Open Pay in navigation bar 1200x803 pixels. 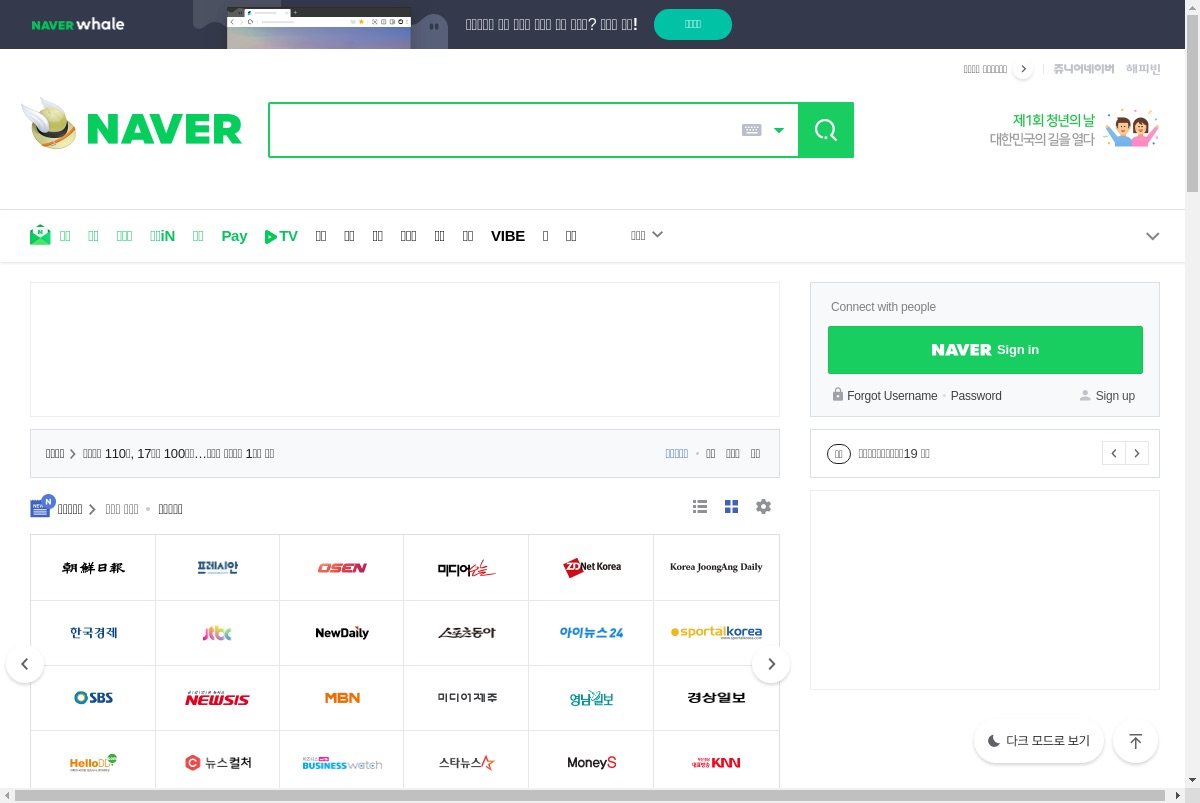tap(234, 236)
